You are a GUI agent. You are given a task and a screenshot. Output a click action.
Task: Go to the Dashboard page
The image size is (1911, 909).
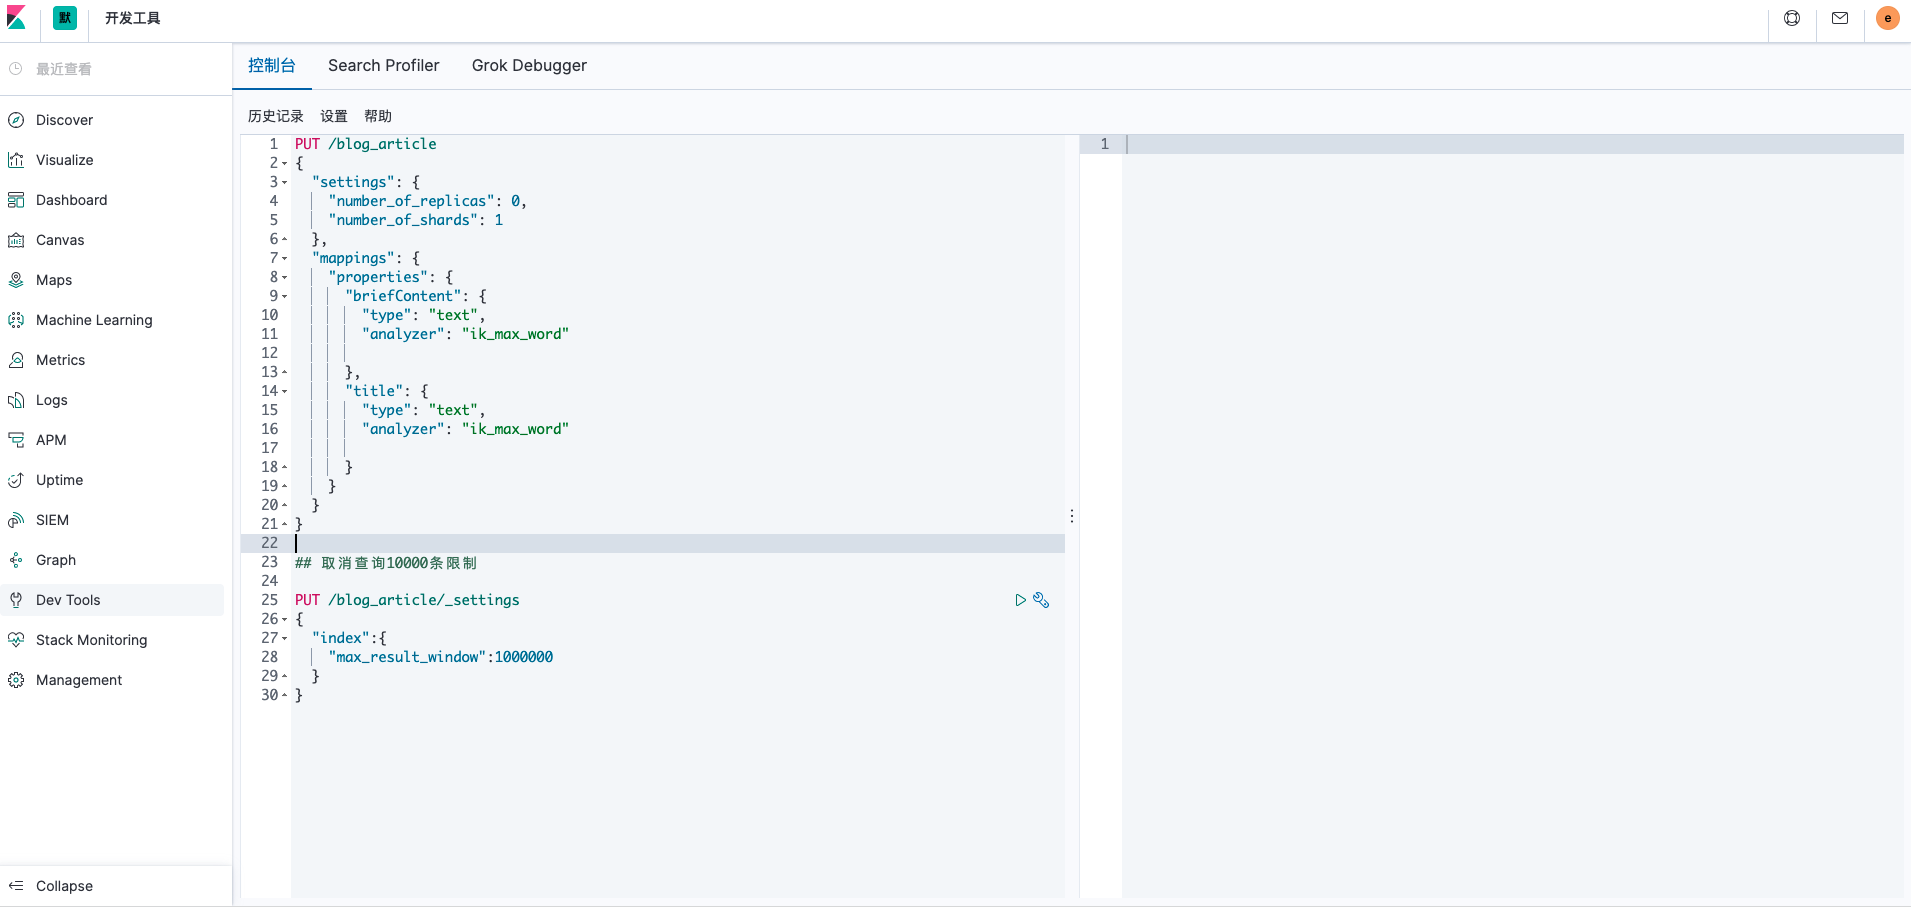coord(71,200)
